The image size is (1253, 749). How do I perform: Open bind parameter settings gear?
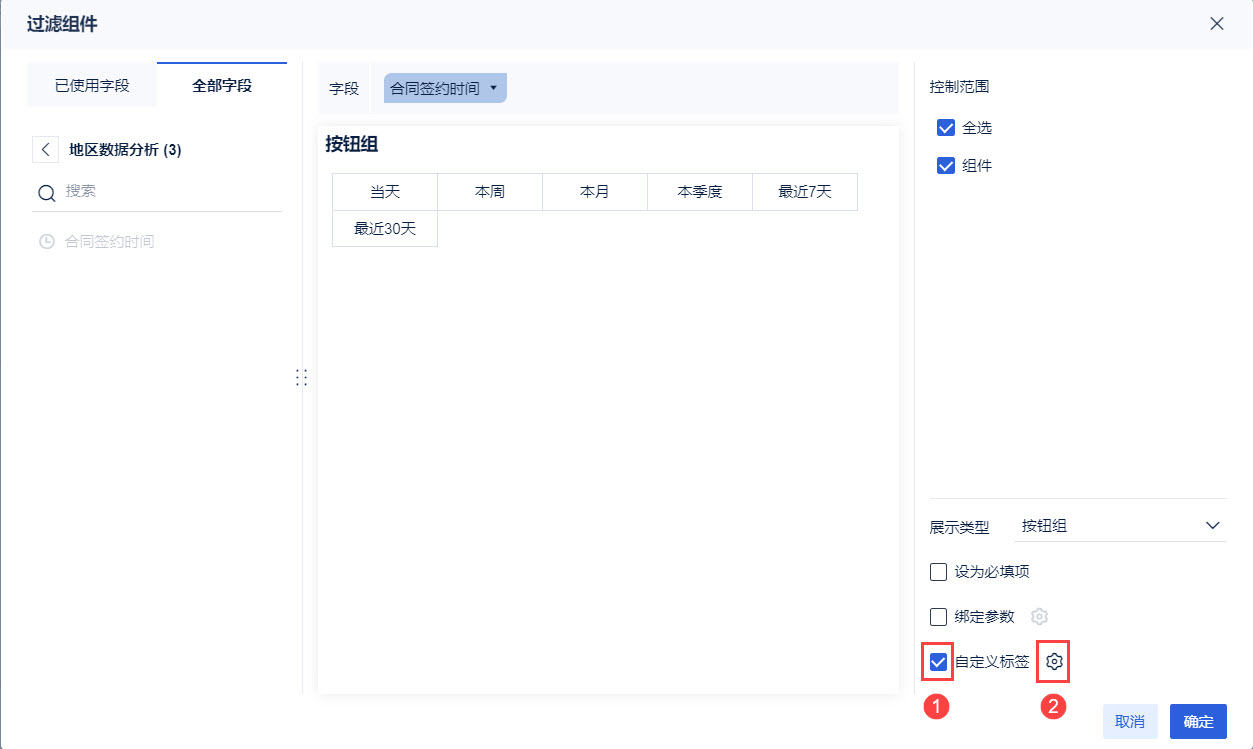[x=1039, y=616]
